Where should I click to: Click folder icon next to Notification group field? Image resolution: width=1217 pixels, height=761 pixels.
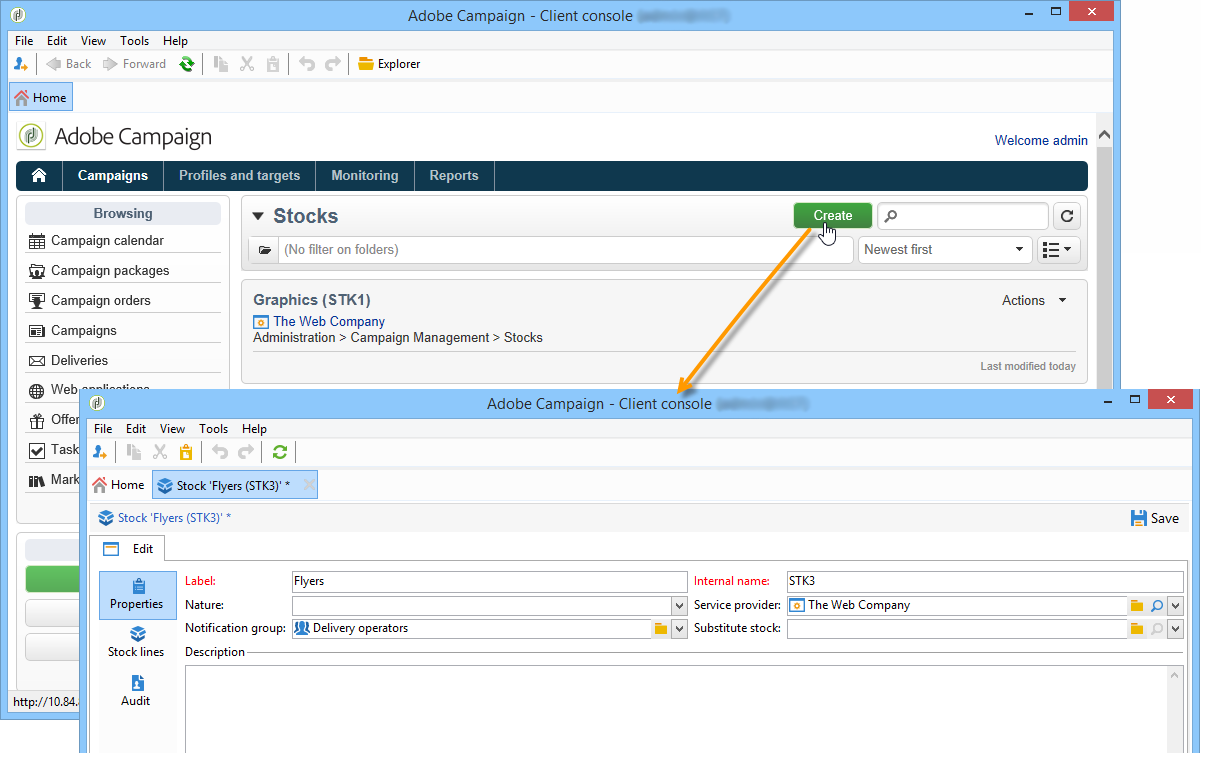(x=660, y=629)
